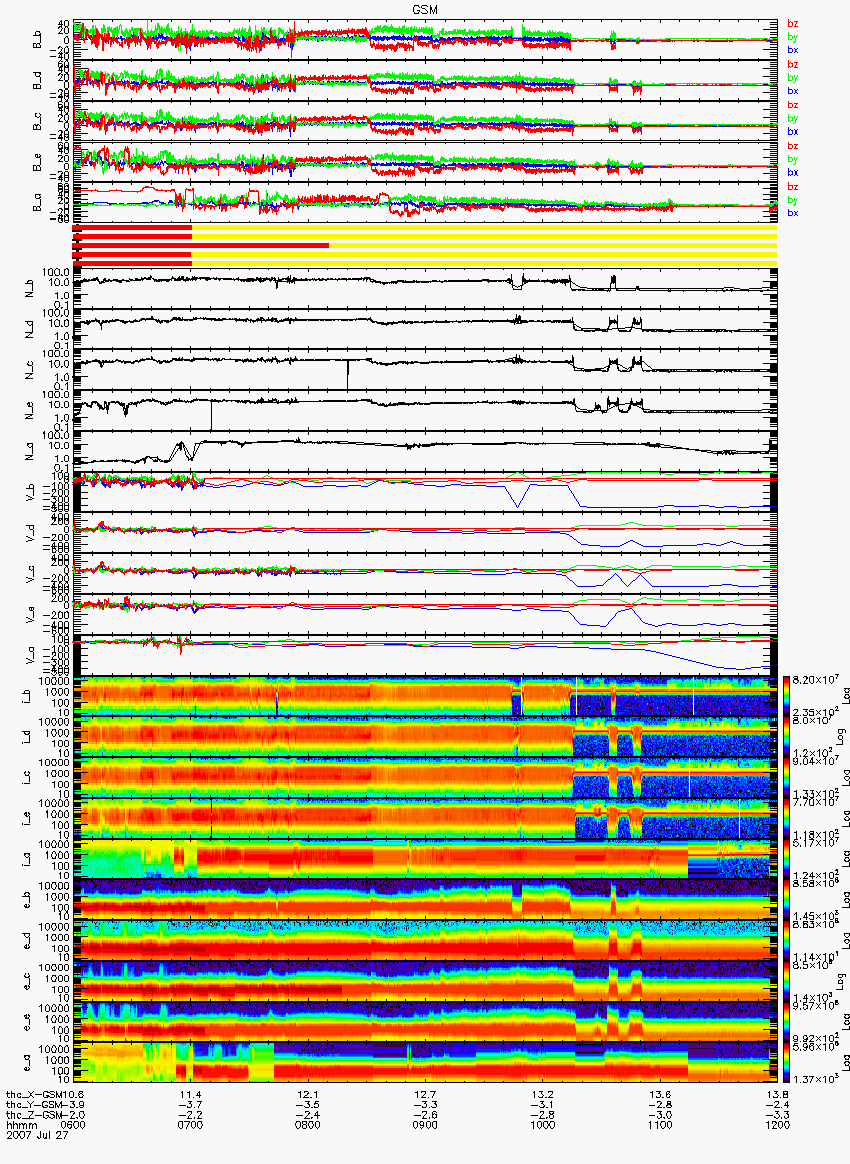Click the -3.5 Y-GSM position value
Viewport: 850px width, 1164px height.
307,1105
